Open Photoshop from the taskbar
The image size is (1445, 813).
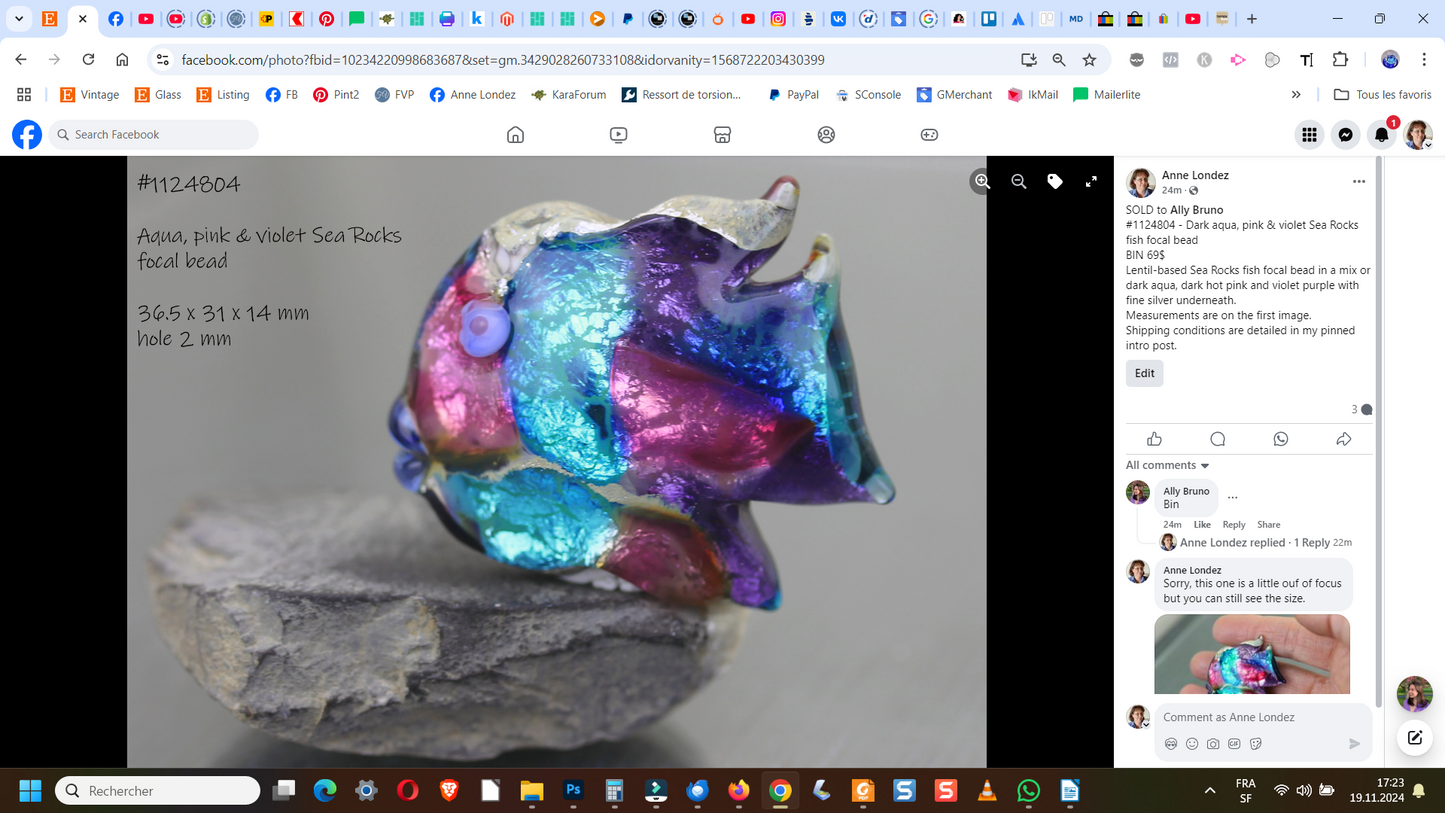pos(573,791)
